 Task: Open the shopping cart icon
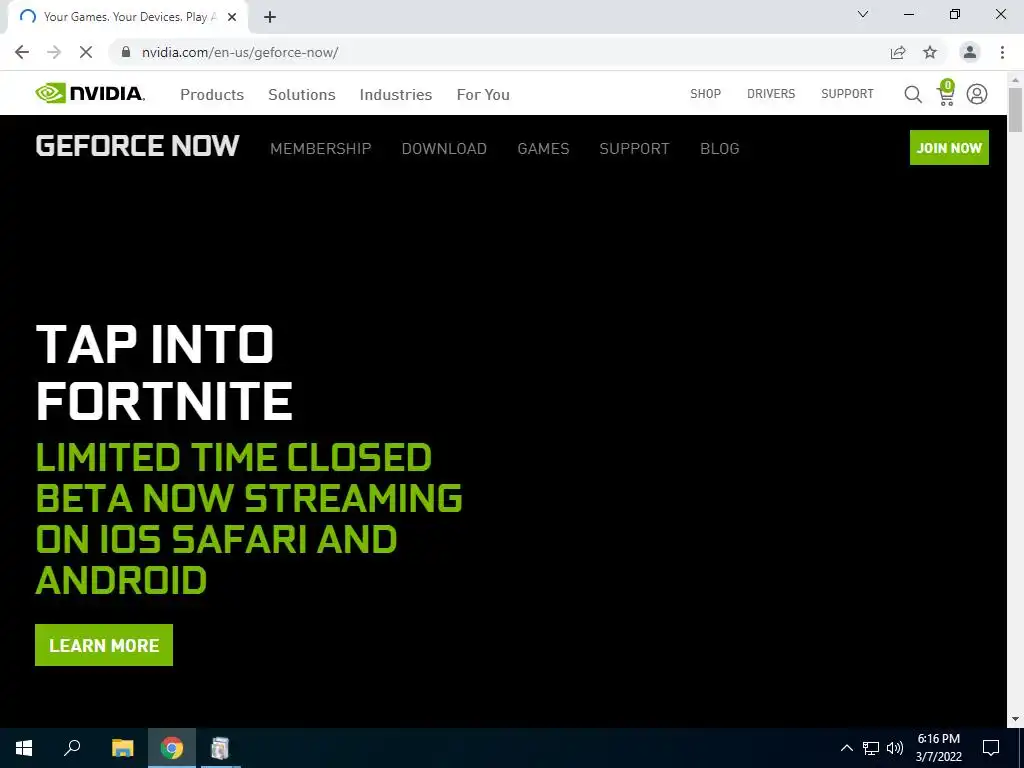[946, 93]
